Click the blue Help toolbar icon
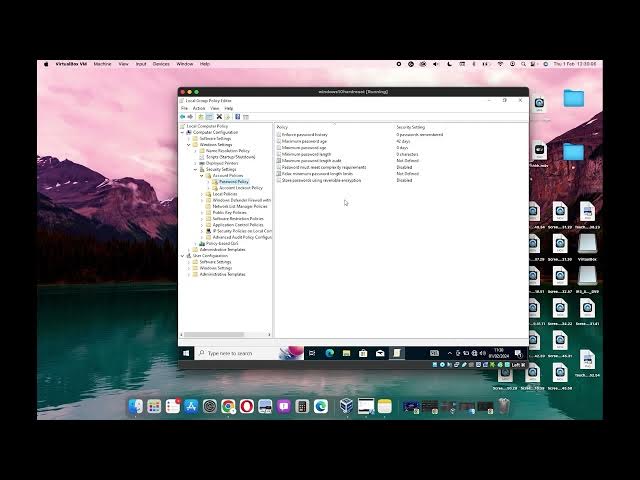Screen dimensions: 640x480 238,117
